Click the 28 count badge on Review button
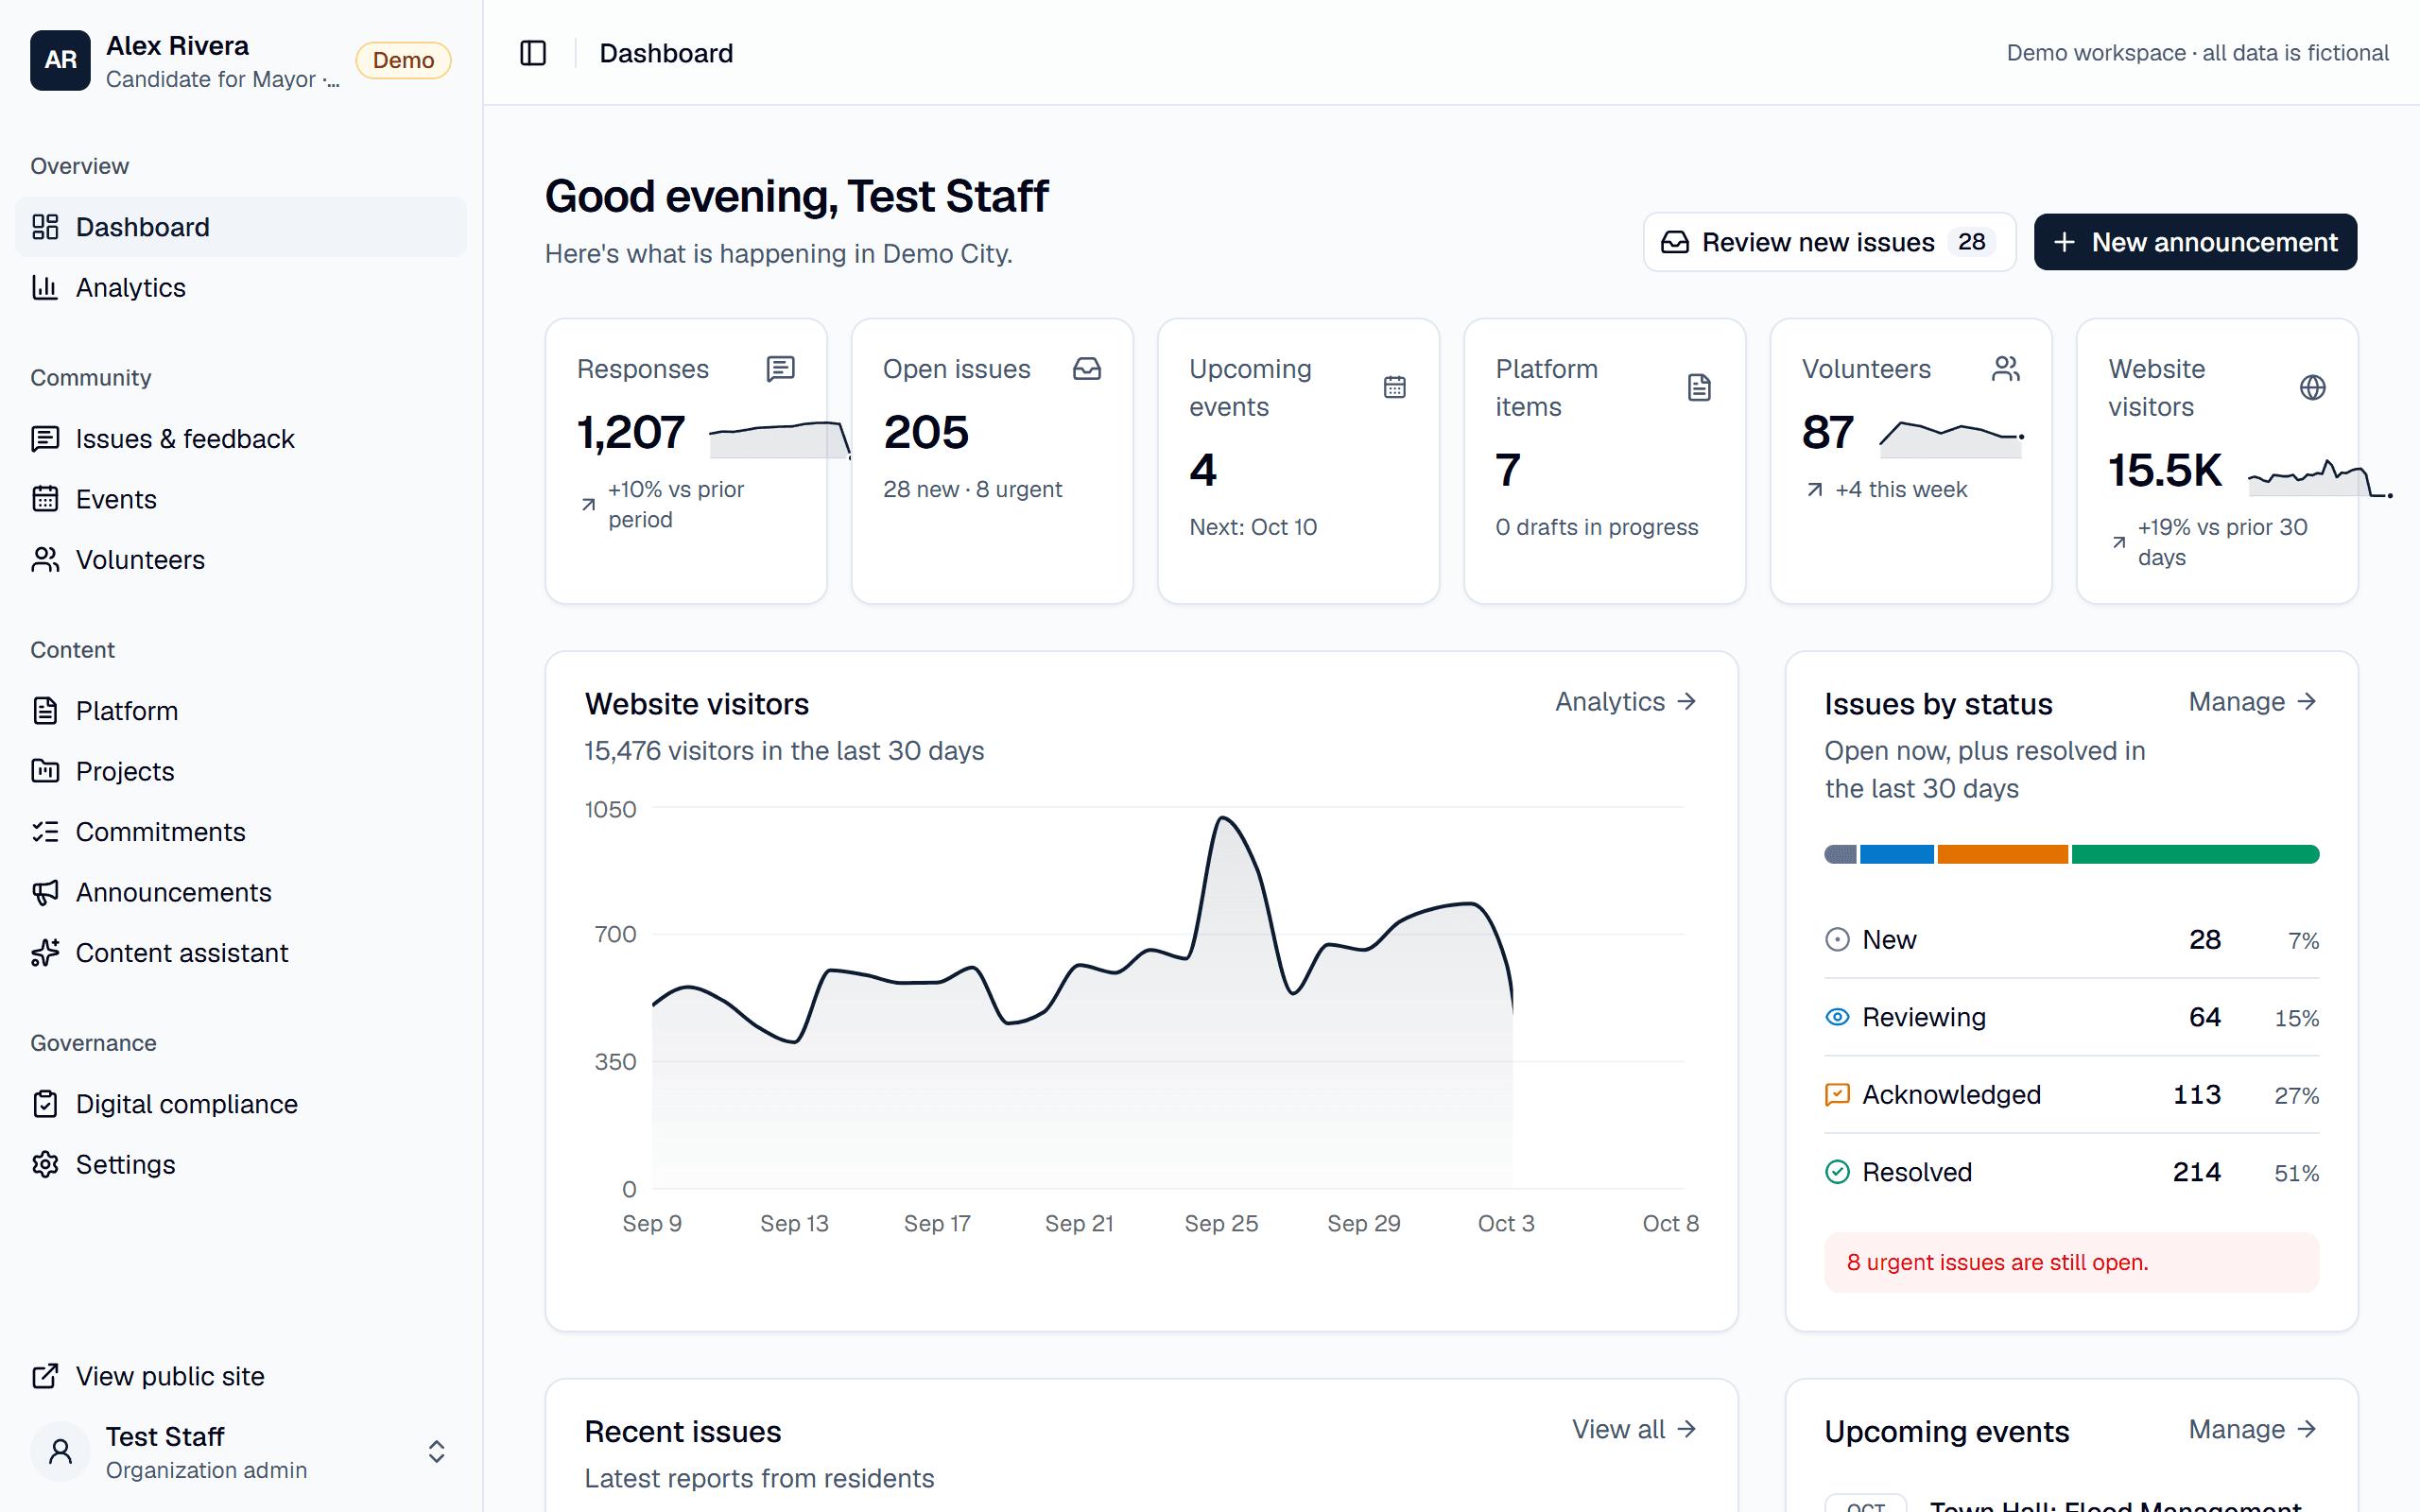The height and width of the screenshot is (1512, 2420). point(1971,242)
